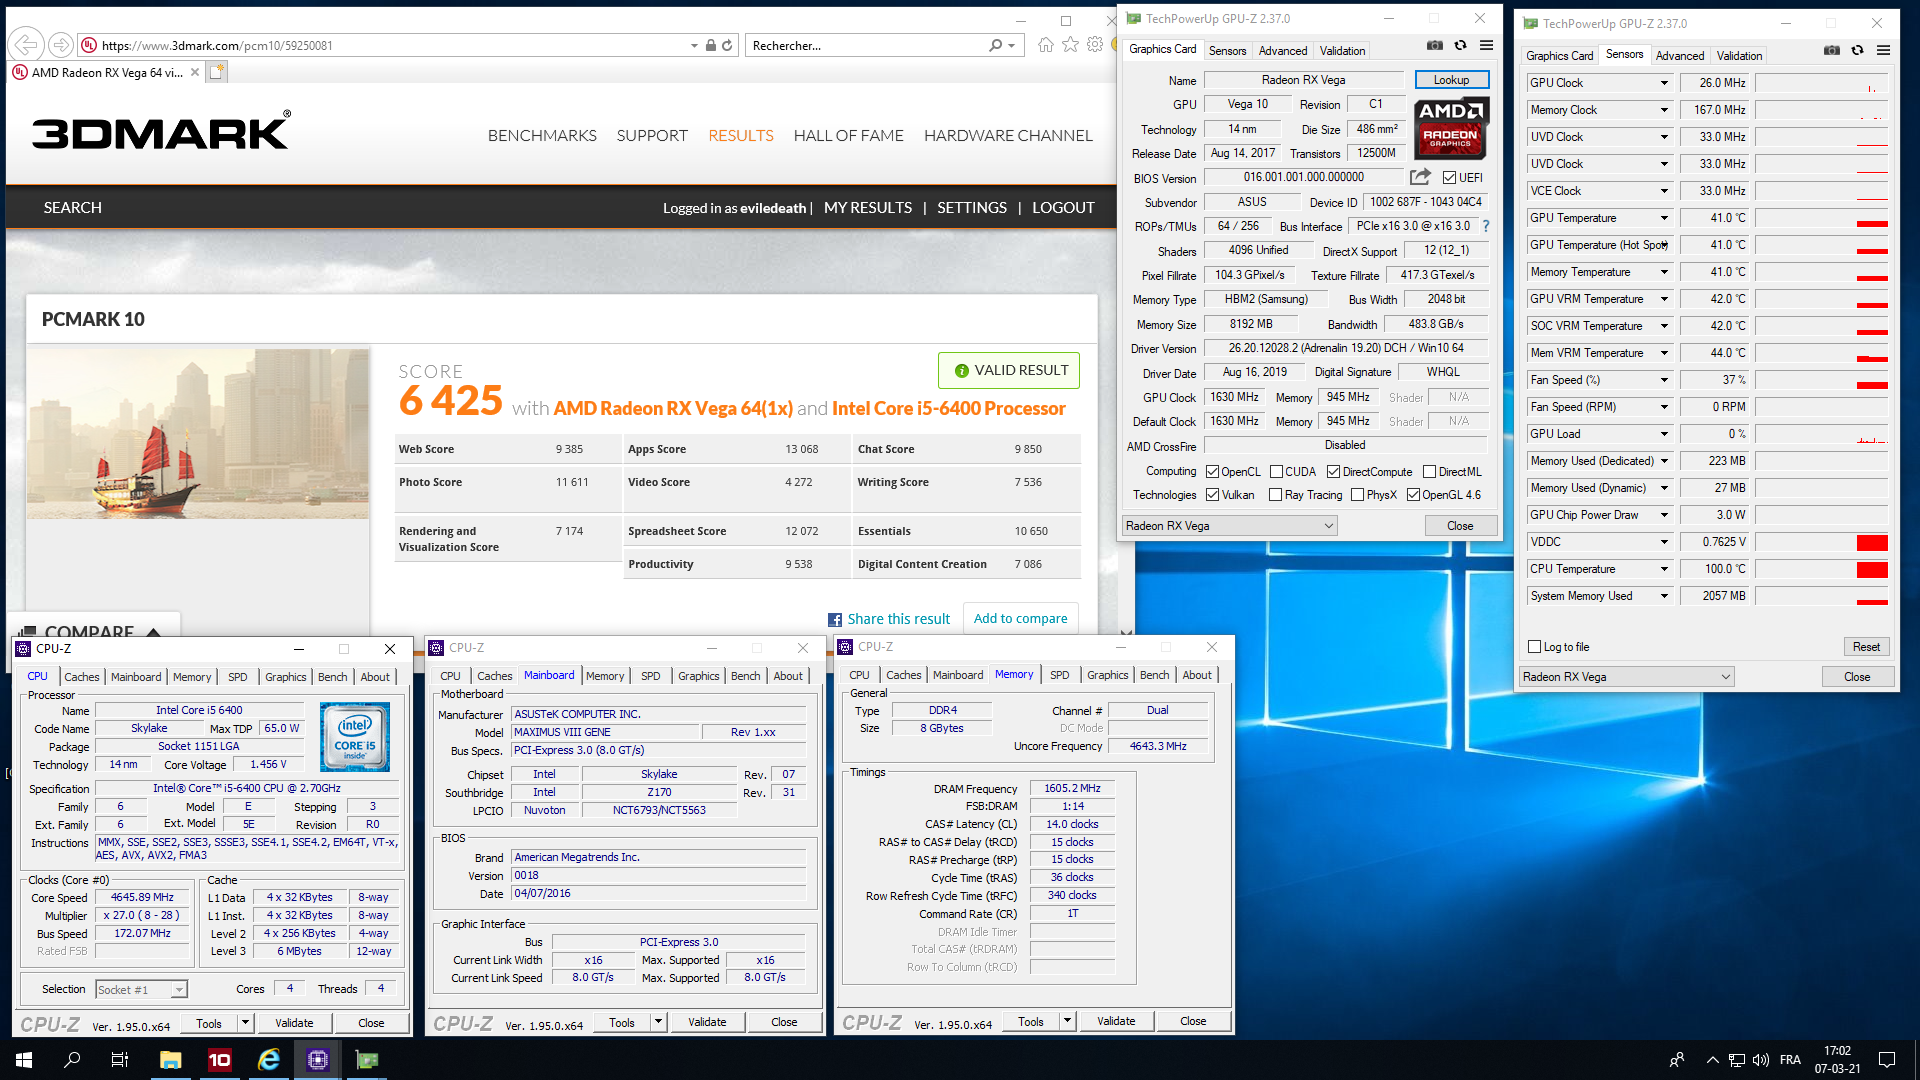Switch to Advanced tab in GPU-Z Graphics Card window
This screenshot has width=1920, height=1080.
click(1282, 50)
